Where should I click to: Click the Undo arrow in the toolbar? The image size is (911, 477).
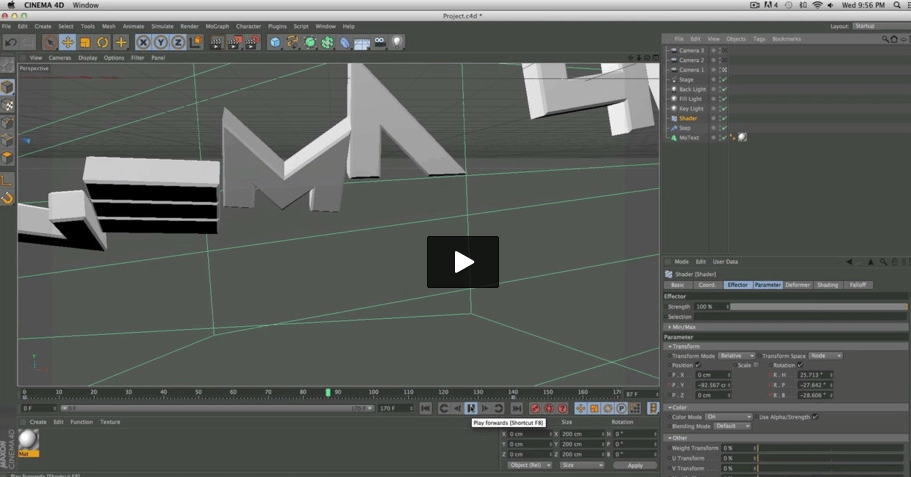10,42
